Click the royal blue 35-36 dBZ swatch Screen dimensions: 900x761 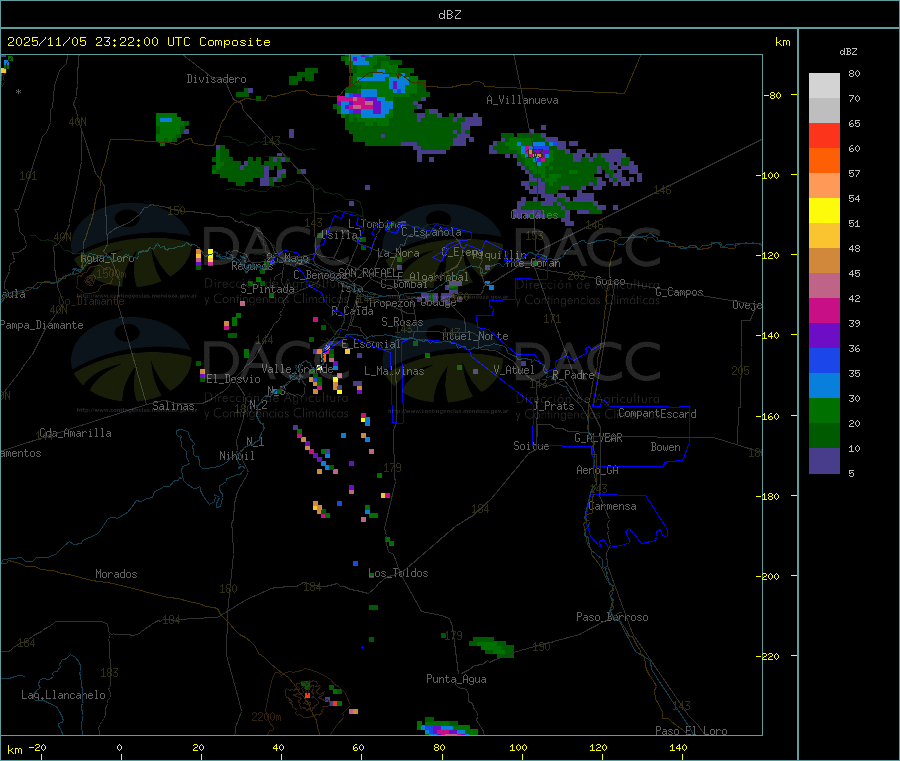824,360
